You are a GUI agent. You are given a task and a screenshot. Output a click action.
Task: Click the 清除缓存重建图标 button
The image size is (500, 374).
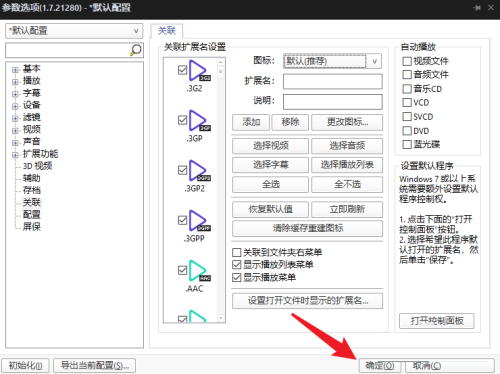307,228
